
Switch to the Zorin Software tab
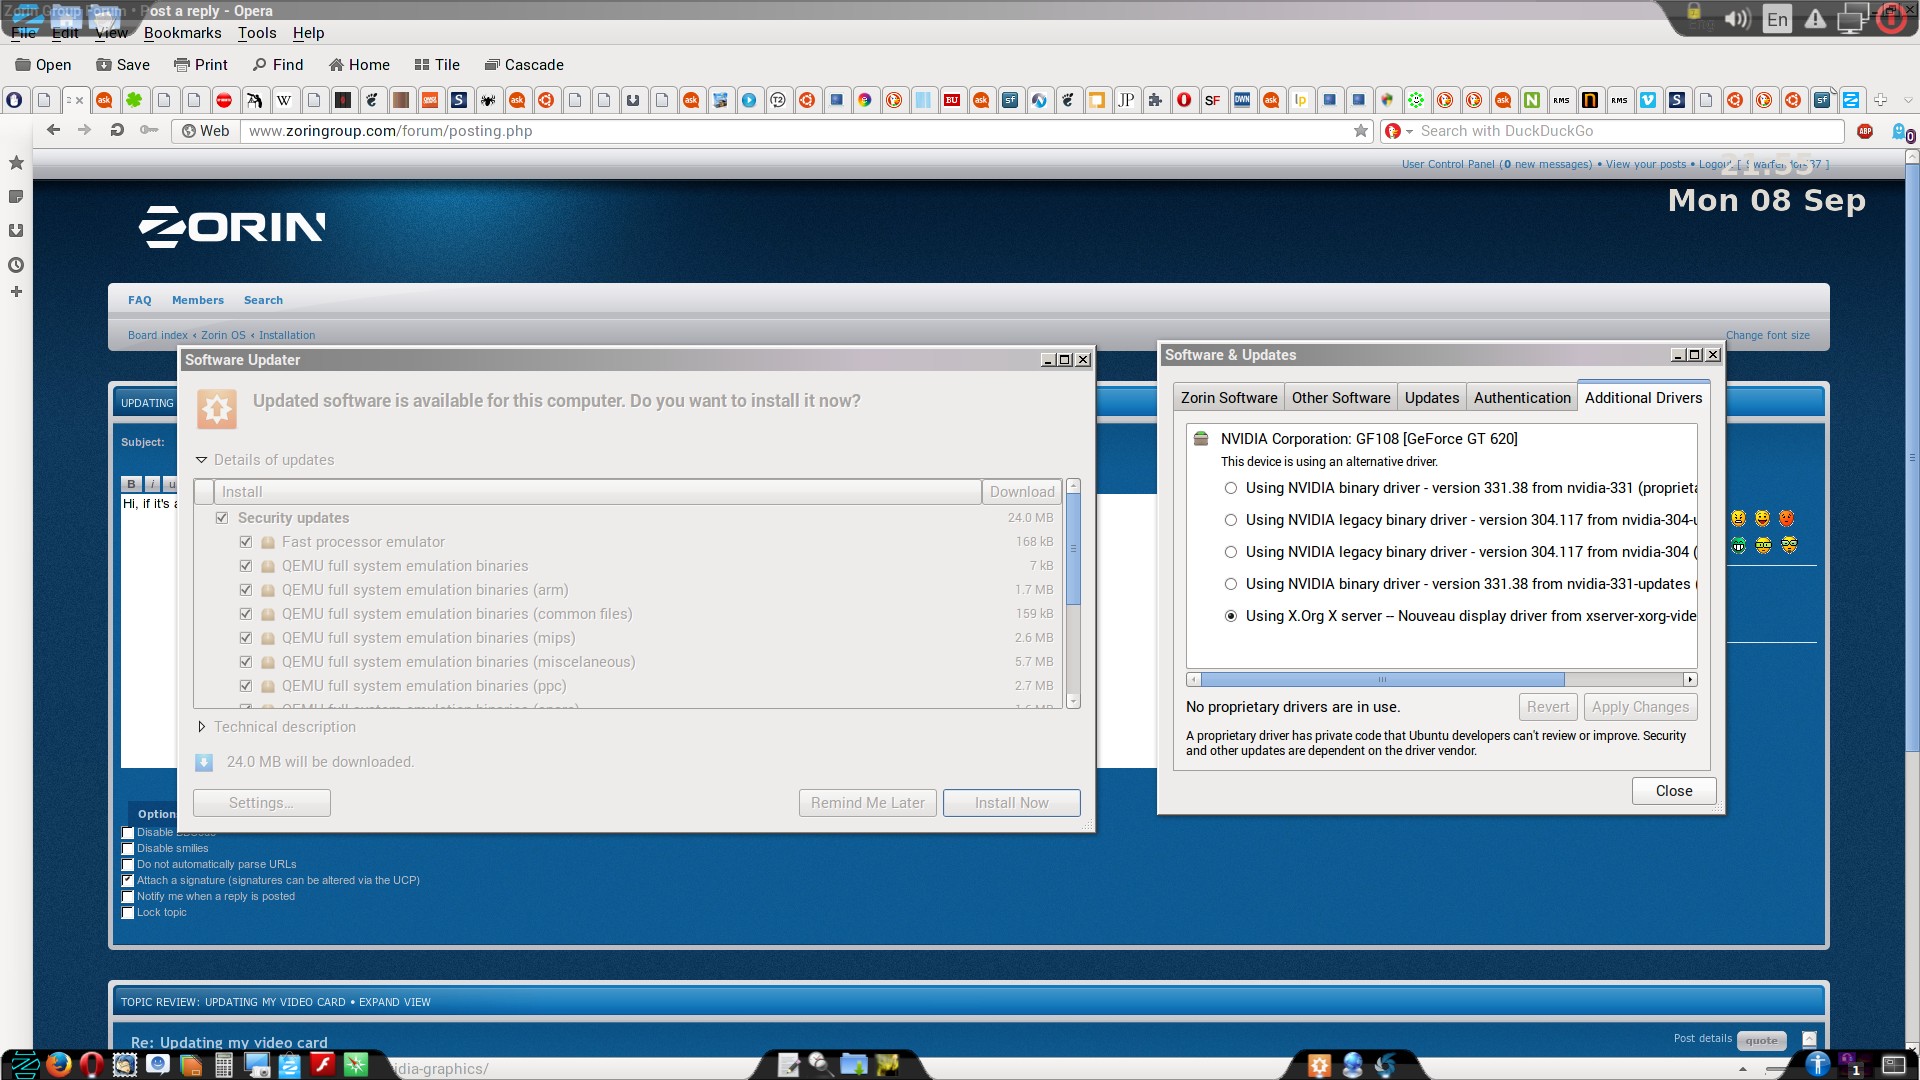click(1229, 398)
